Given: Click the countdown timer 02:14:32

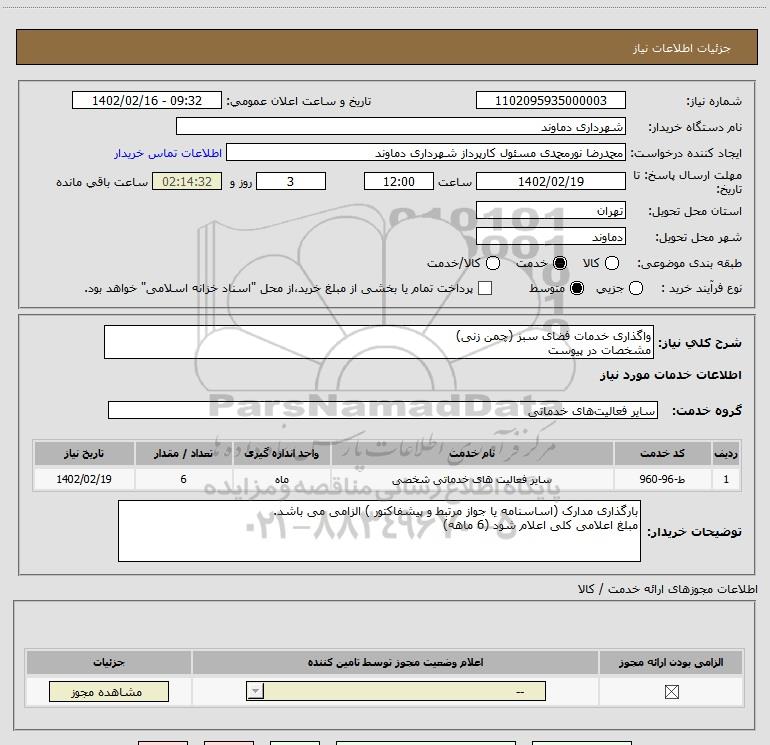Looking at the screenshot, I should click(x=187, y=181).
